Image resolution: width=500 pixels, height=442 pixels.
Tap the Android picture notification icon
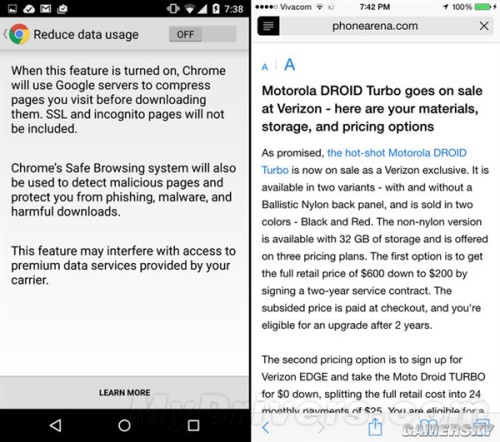(x=12, y=9)
